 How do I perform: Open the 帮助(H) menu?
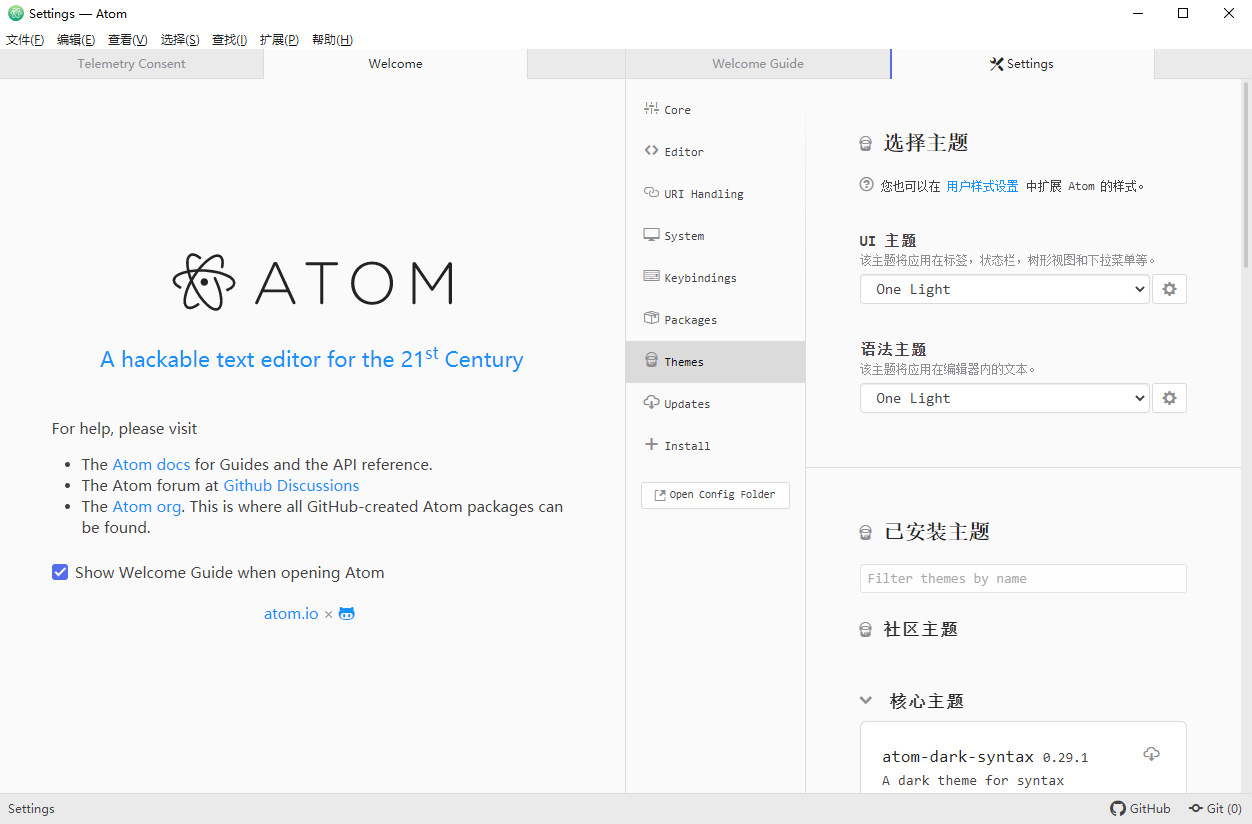[x=332, y=40]
